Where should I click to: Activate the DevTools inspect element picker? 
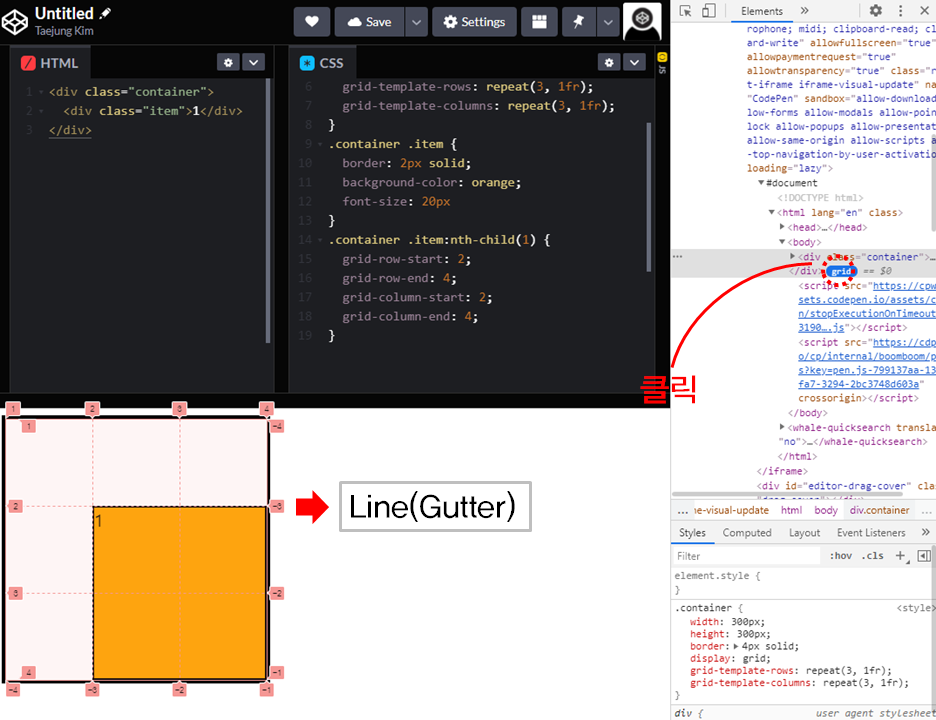tap(685, 11)
